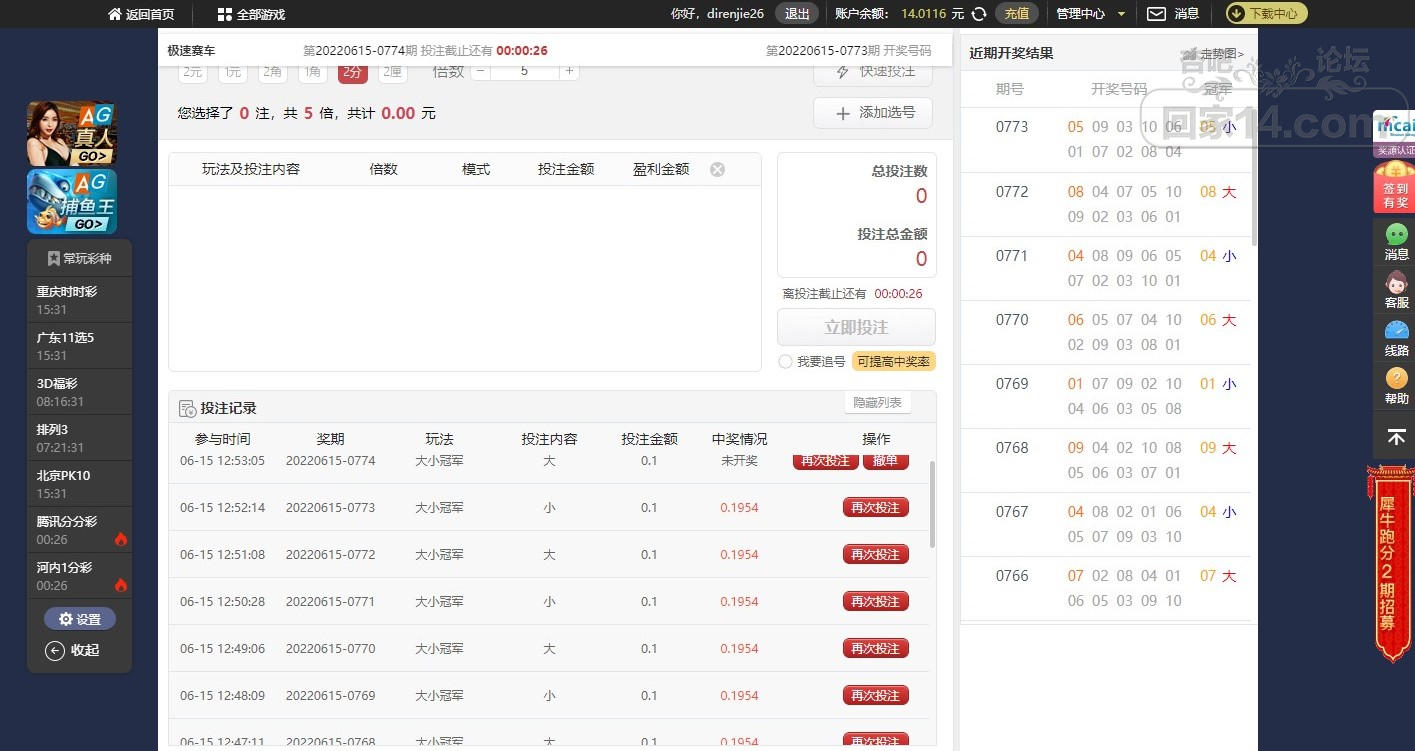
Task: Open the help question mark icon
Action: pyautogui.click(x=1396, y=385)
